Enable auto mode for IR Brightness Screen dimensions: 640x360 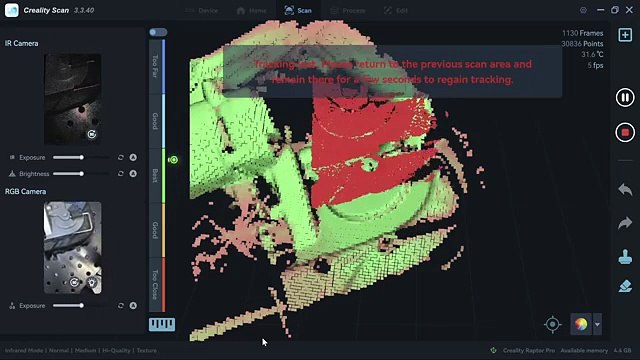coord(133,174)
